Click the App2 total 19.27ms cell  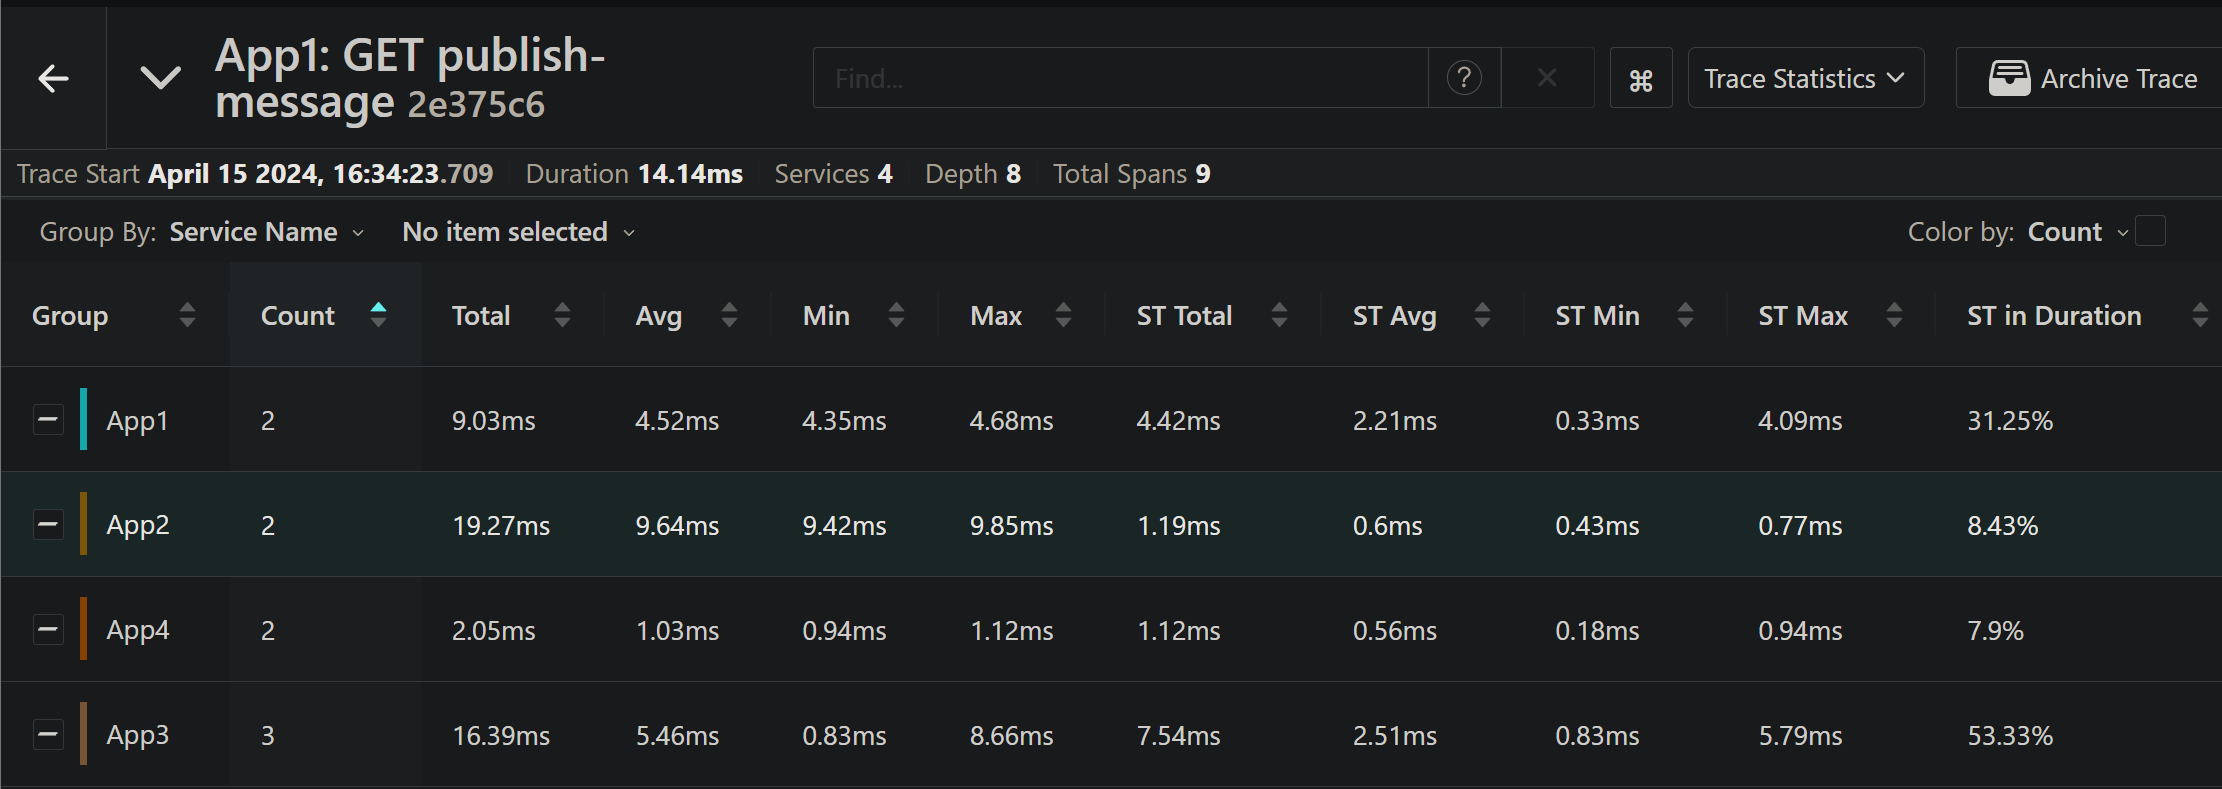(x=501, y=526)
